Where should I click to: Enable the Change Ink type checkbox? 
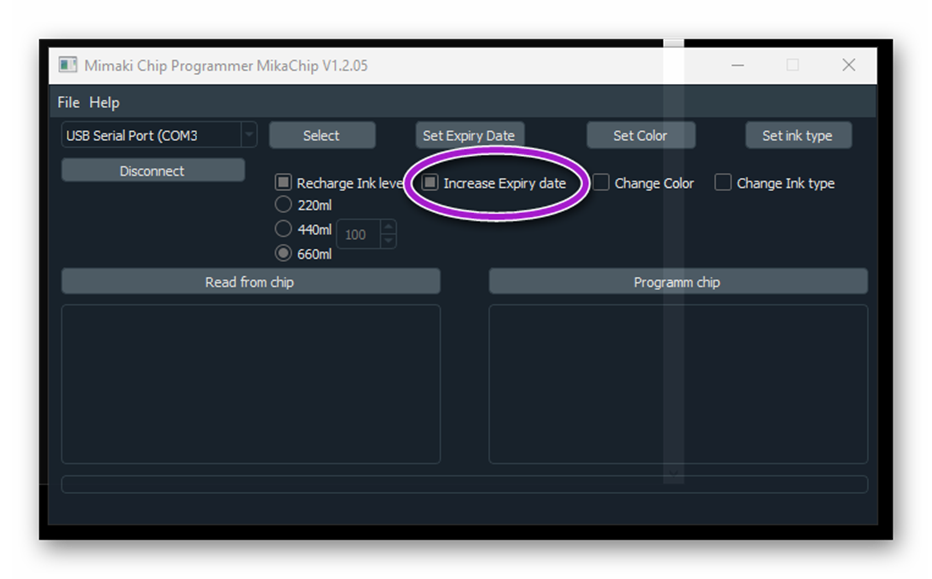coord(723,182)
